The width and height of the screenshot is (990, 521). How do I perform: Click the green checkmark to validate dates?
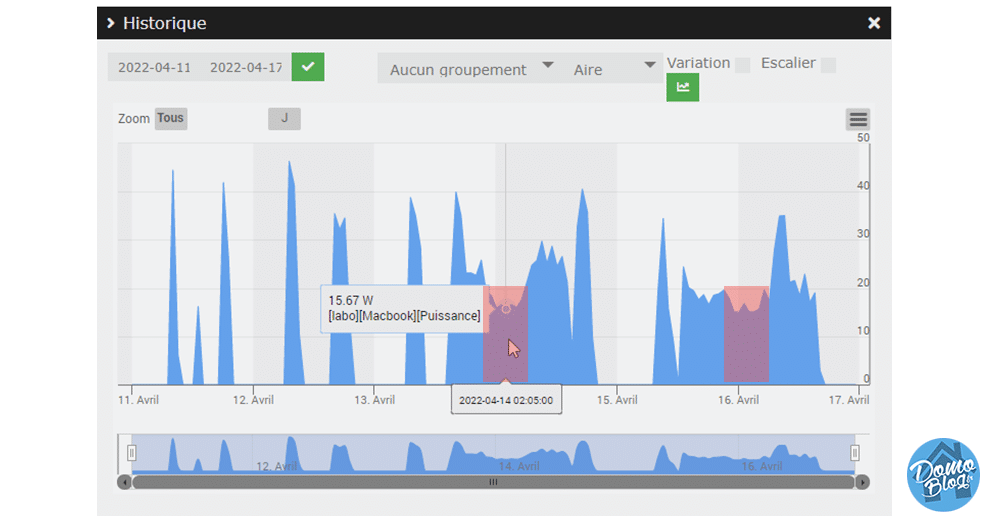(308, 67)
